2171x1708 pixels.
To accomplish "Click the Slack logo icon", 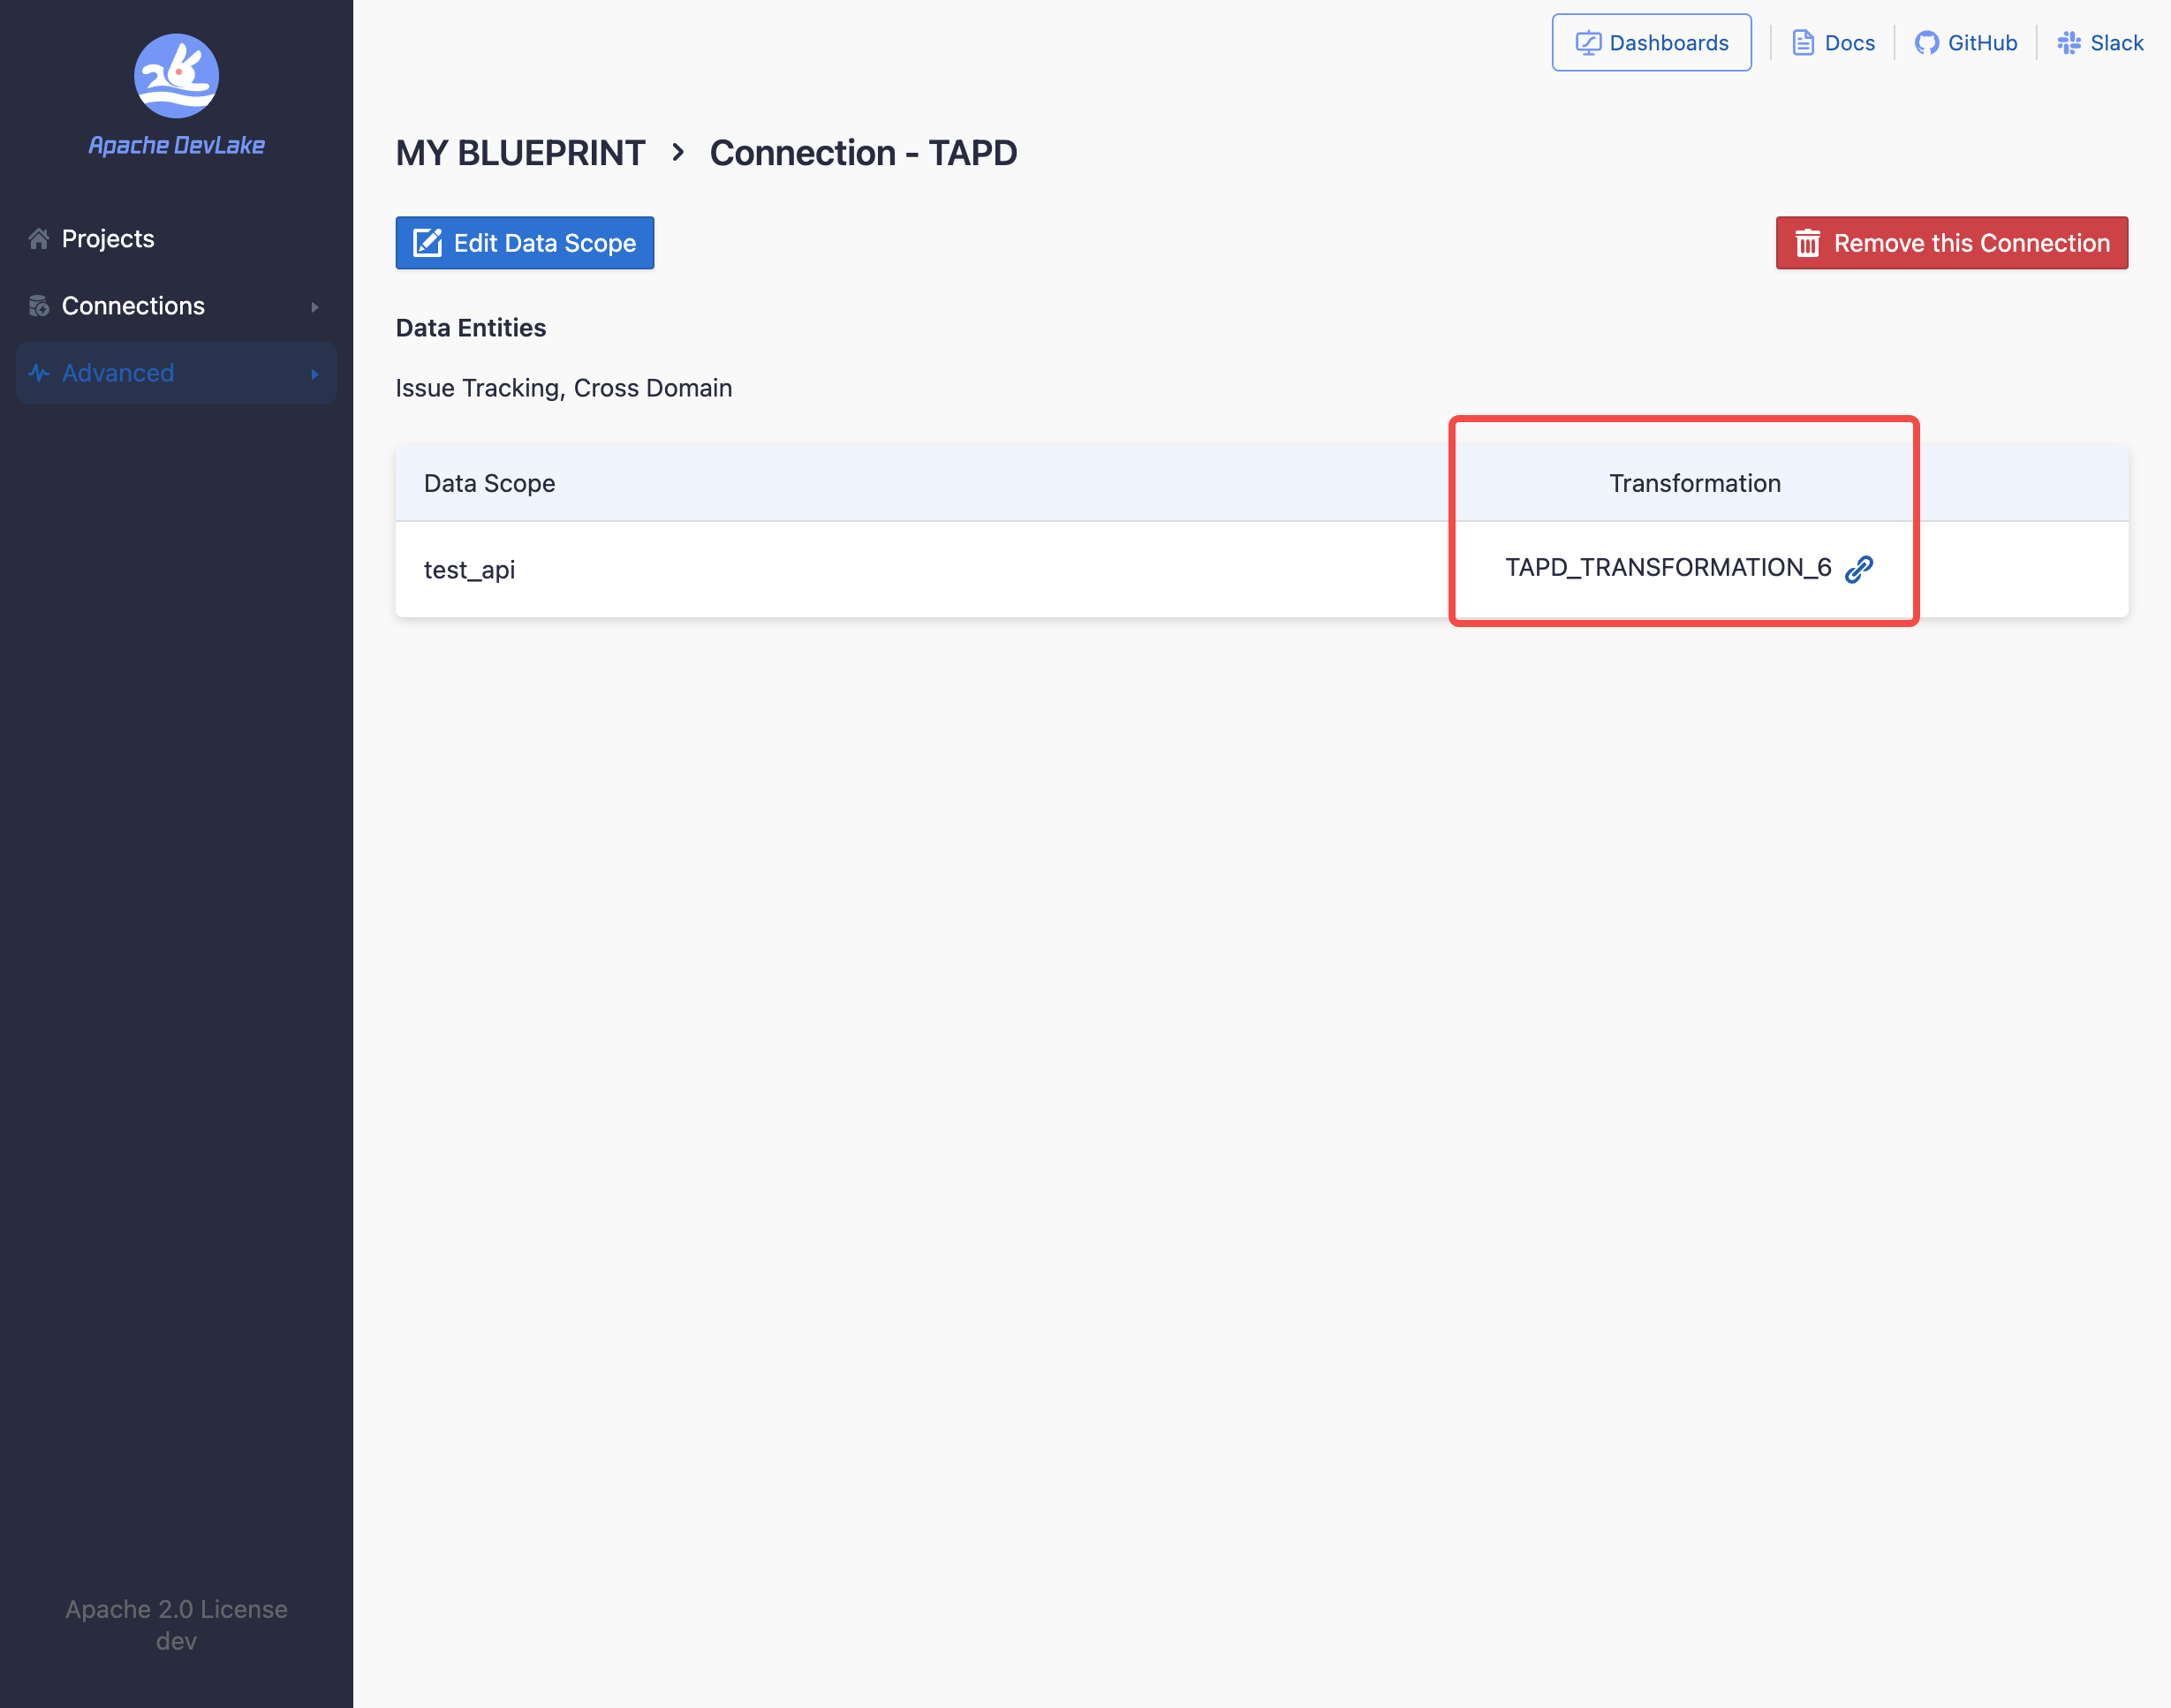I will pos(2069,43).
